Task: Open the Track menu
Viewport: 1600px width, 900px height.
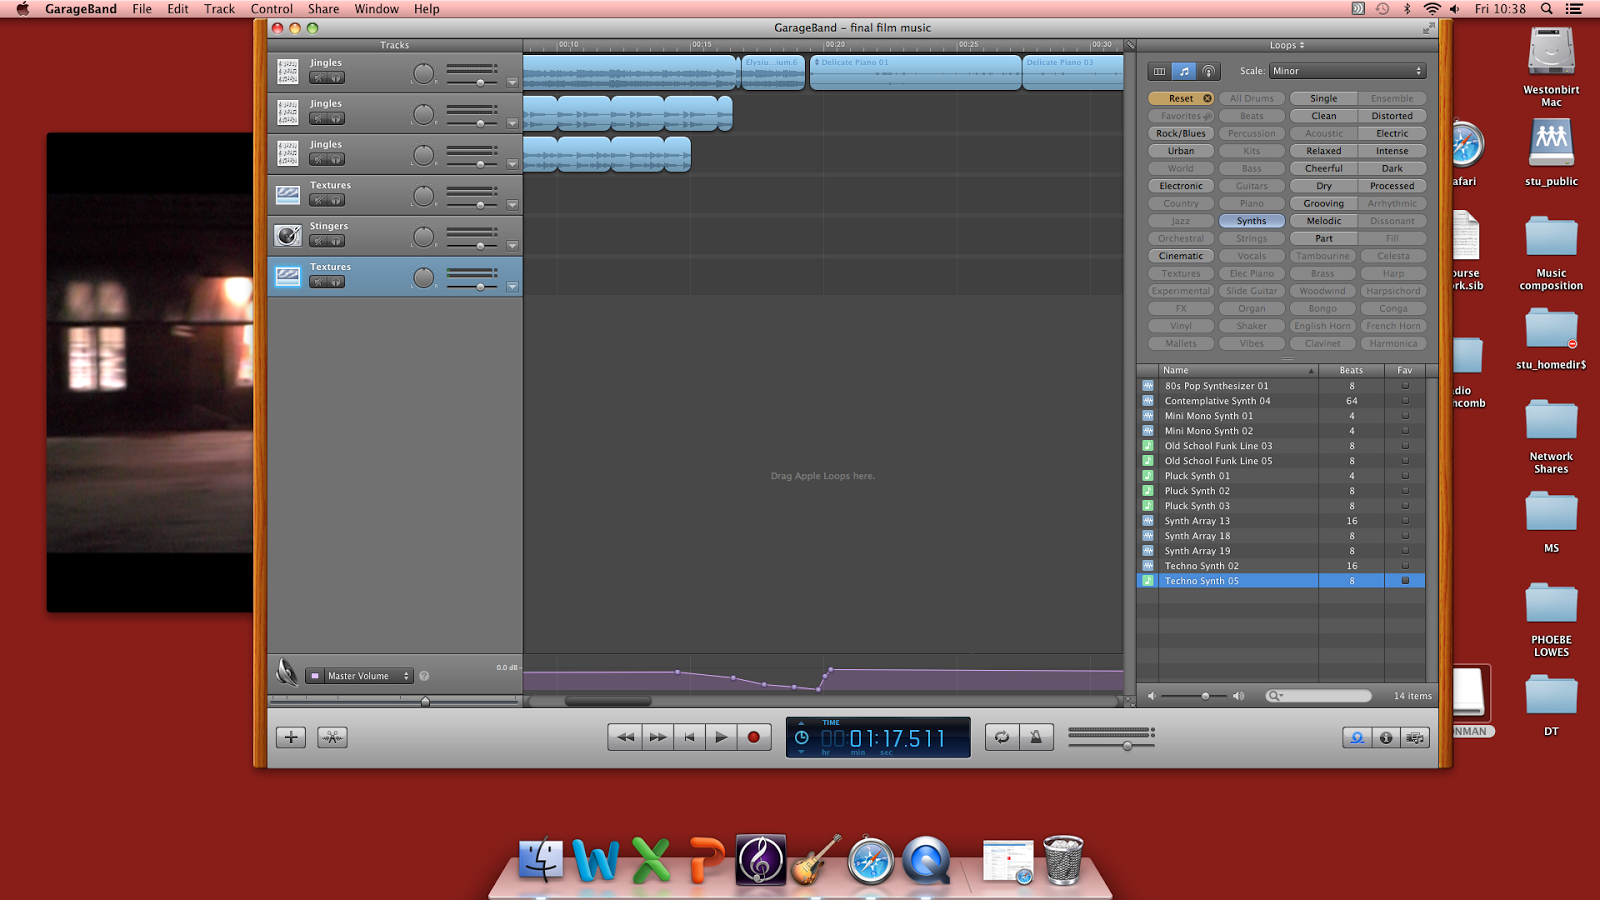Action: (219, 9)
